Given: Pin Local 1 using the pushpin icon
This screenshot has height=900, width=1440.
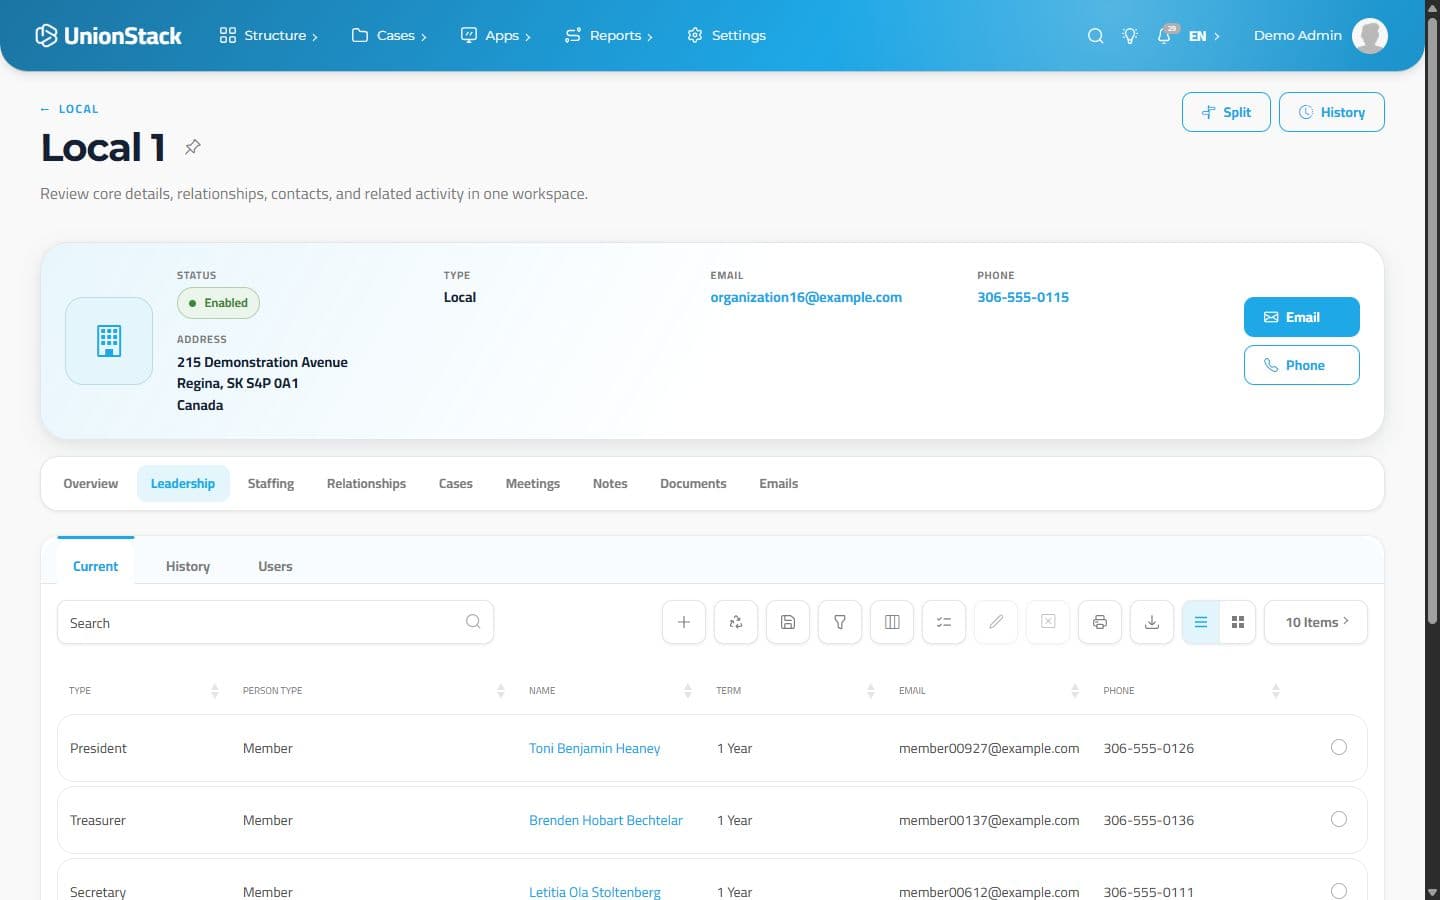Looking at the screenshot, I should pos(193,147).
